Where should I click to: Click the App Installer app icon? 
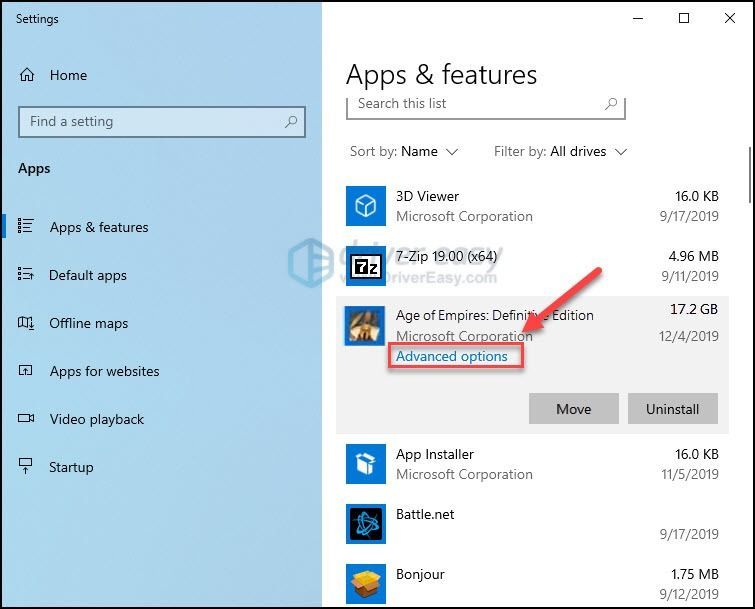[365, 464]
